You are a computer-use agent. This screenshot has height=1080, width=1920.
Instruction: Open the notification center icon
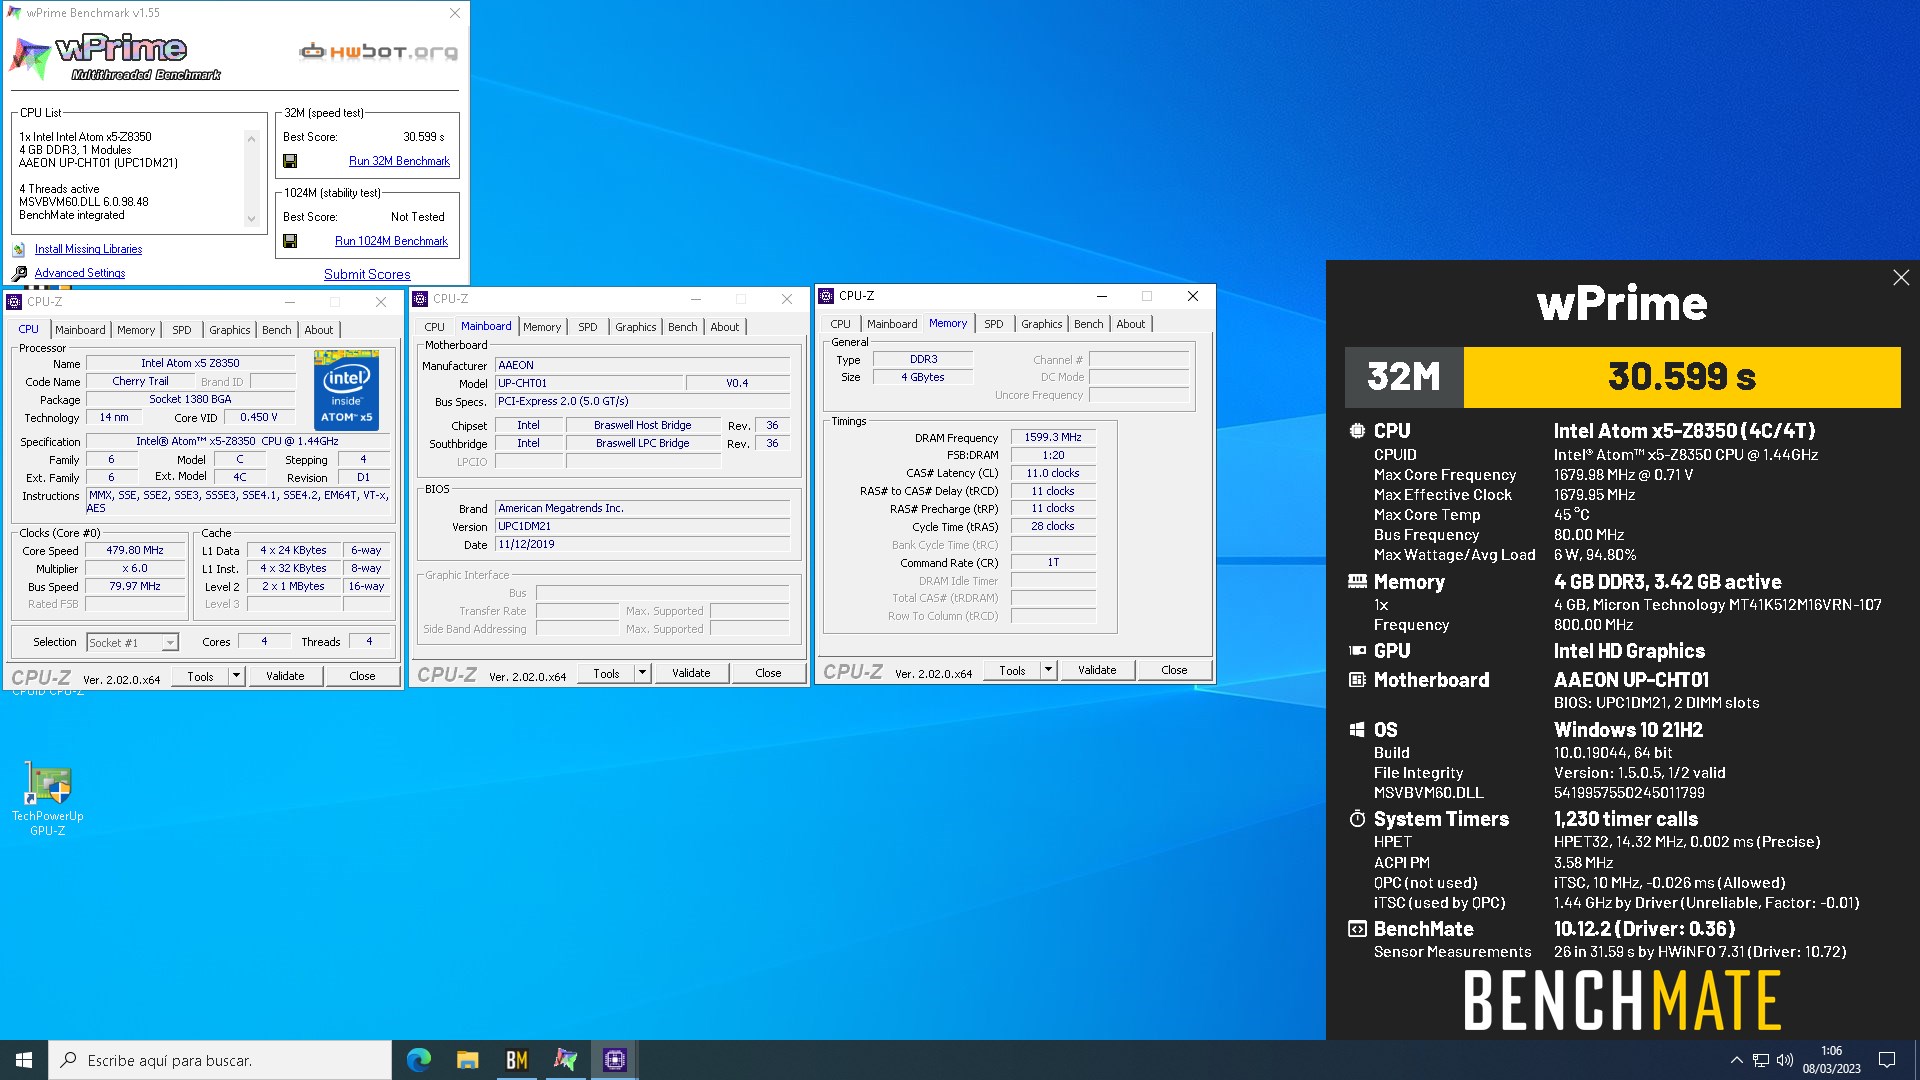click(1887, 1060)
